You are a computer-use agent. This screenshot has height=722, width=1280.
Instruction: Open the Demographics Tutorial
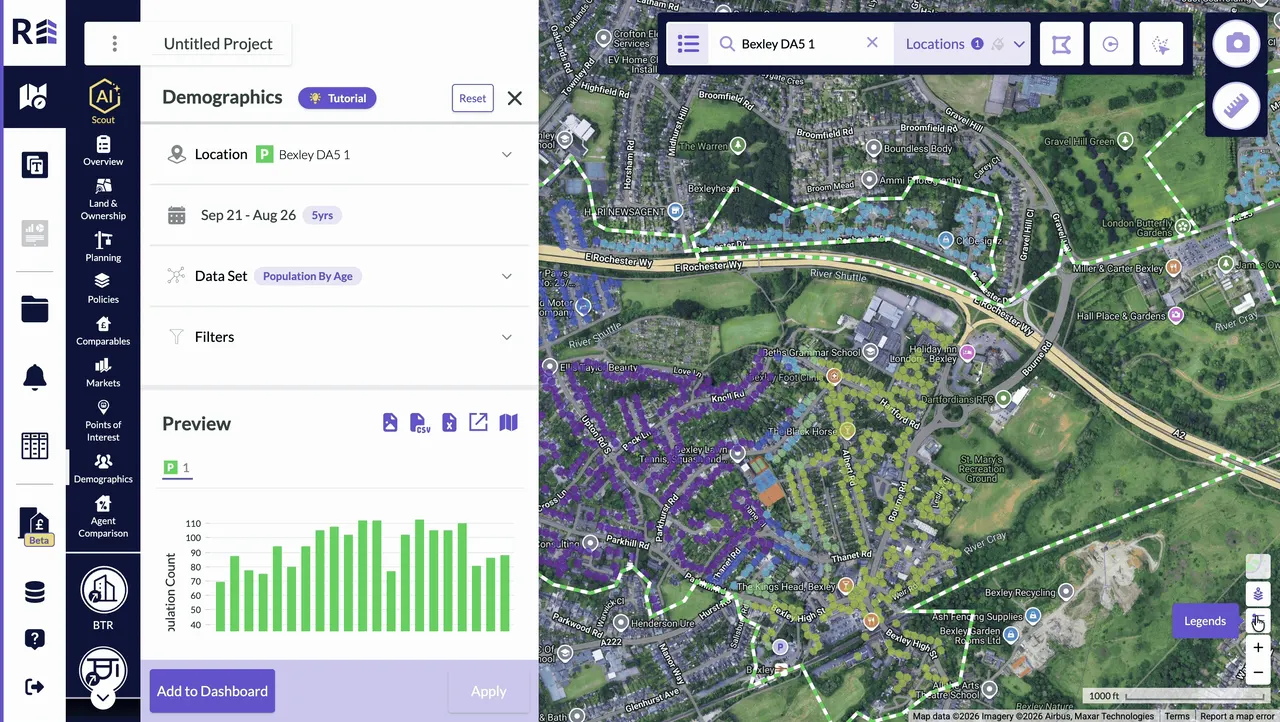click(337, 98)
